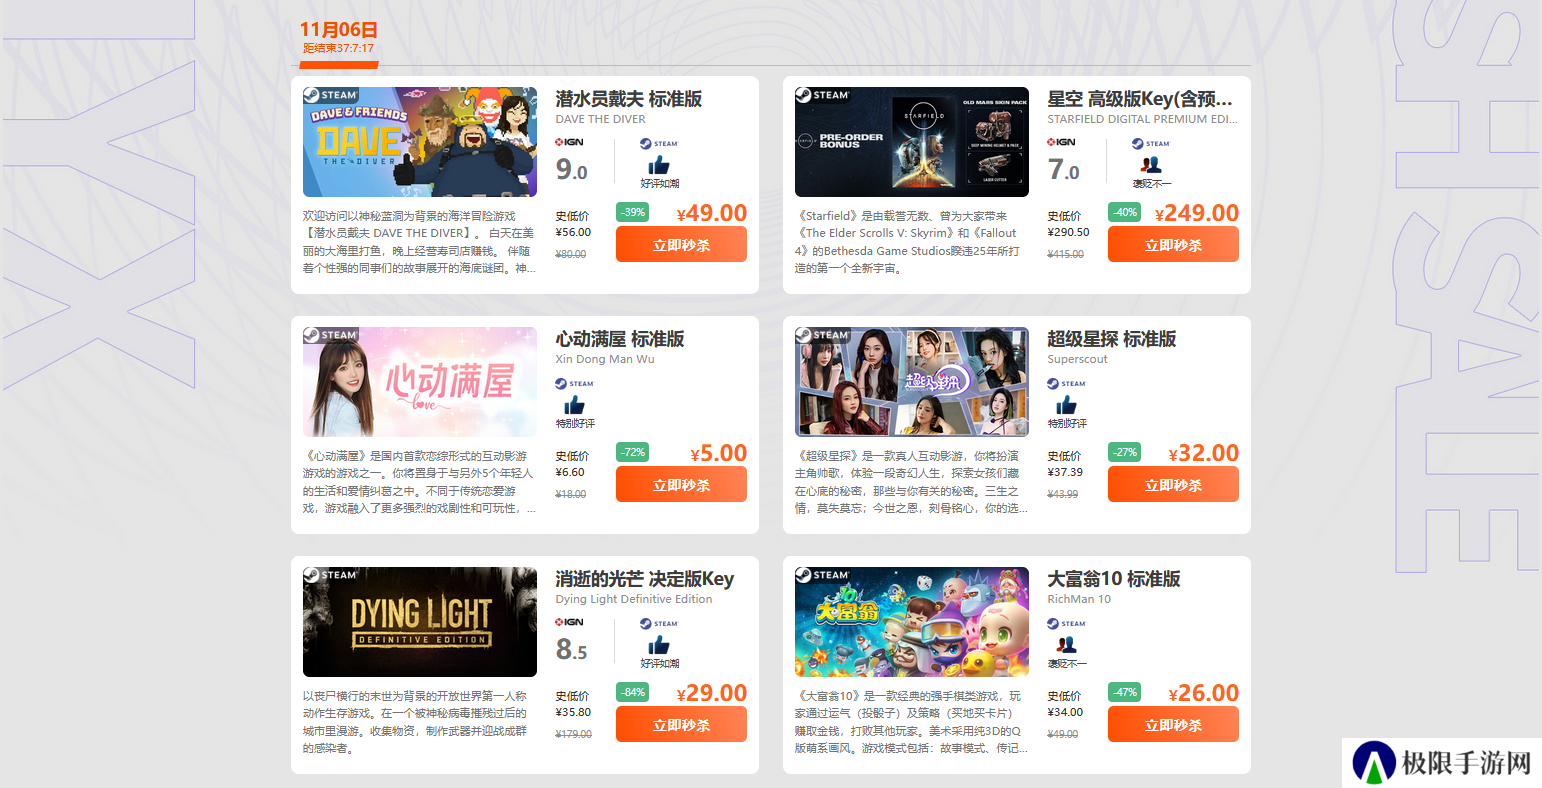Screen dimensions: 1542x788
Task: Click the STARFIELD DIGITAL PREMIUM subtitle
Action: pyautogui.click(x=1142, y=119)
